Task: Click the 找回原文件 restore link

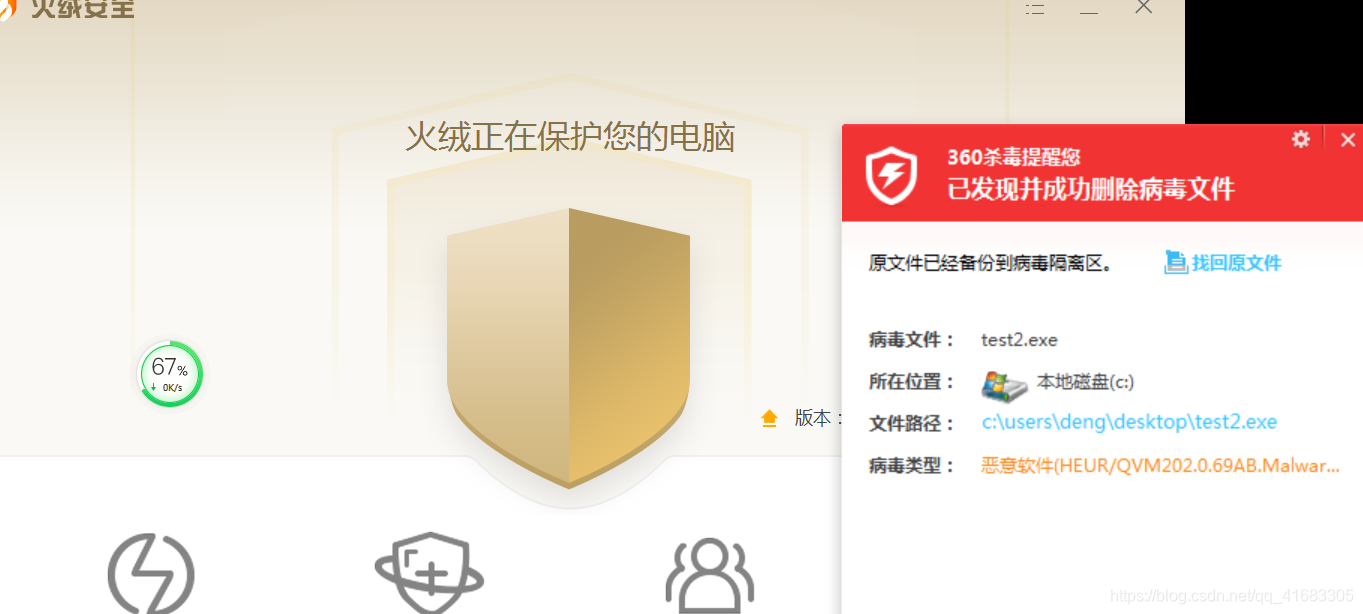Action: tap(1236, 263)
